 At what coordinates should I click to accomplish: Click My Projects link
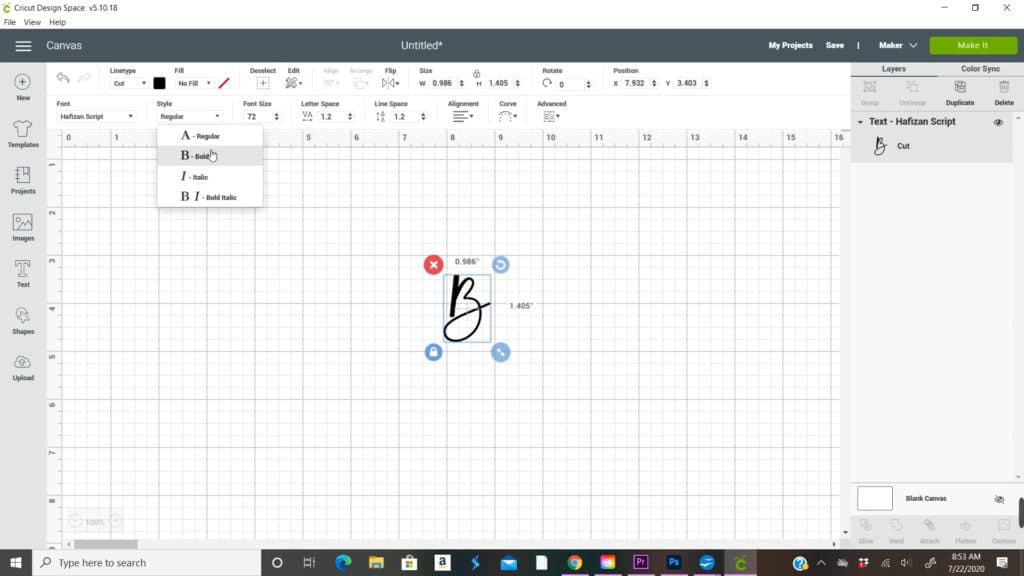click(790, 45)
